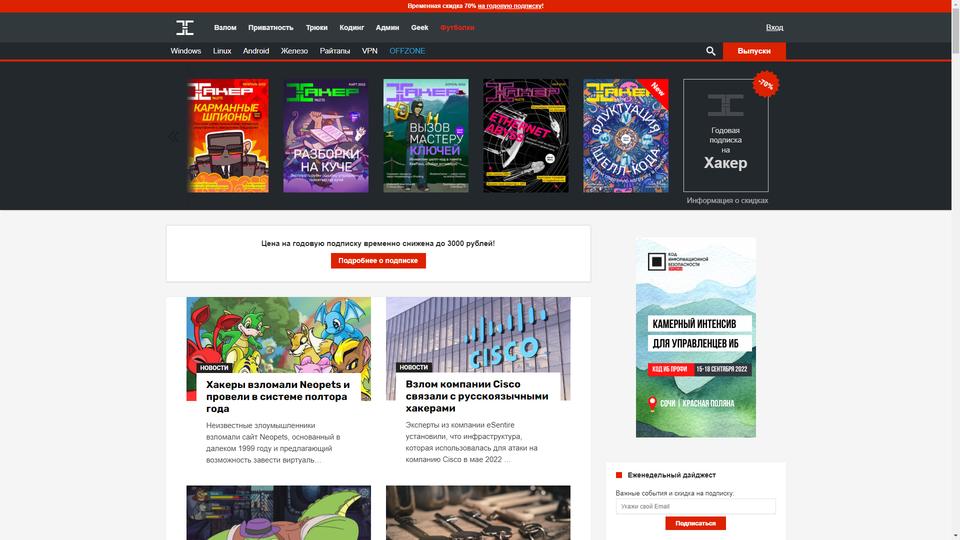Open search with the magnifier icon

click(x=710, y=51)
